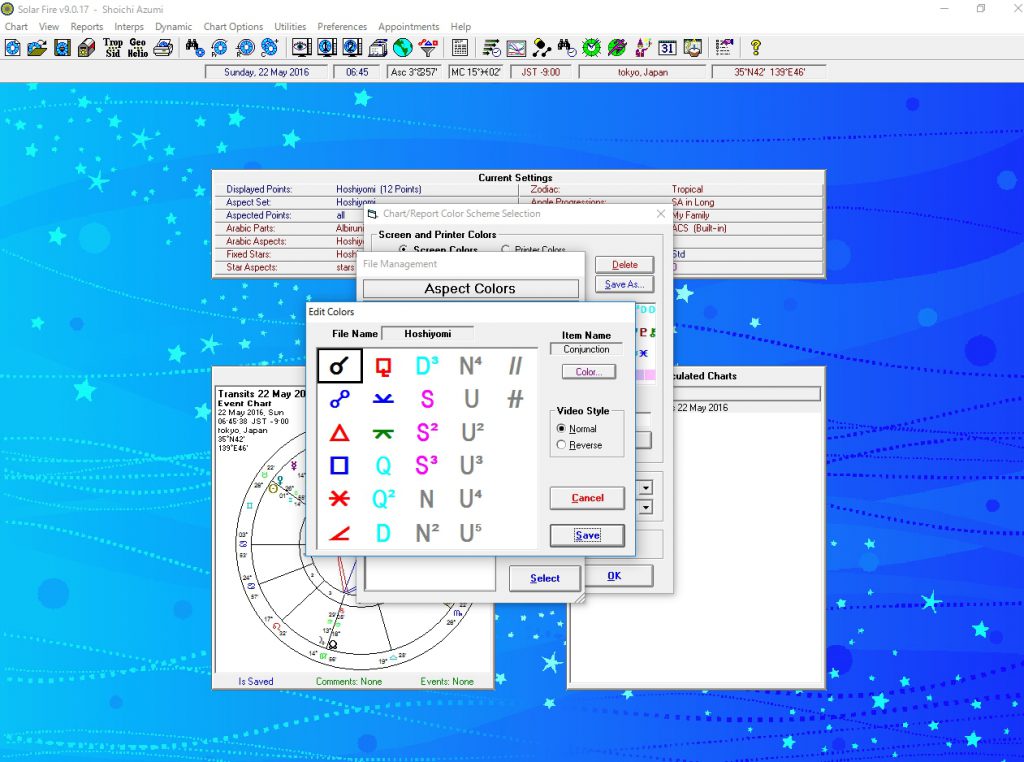Screen dimensions: 1024x762
Task: Select the red Sextile asterisk glyph
Action: [x=339, y=499]
